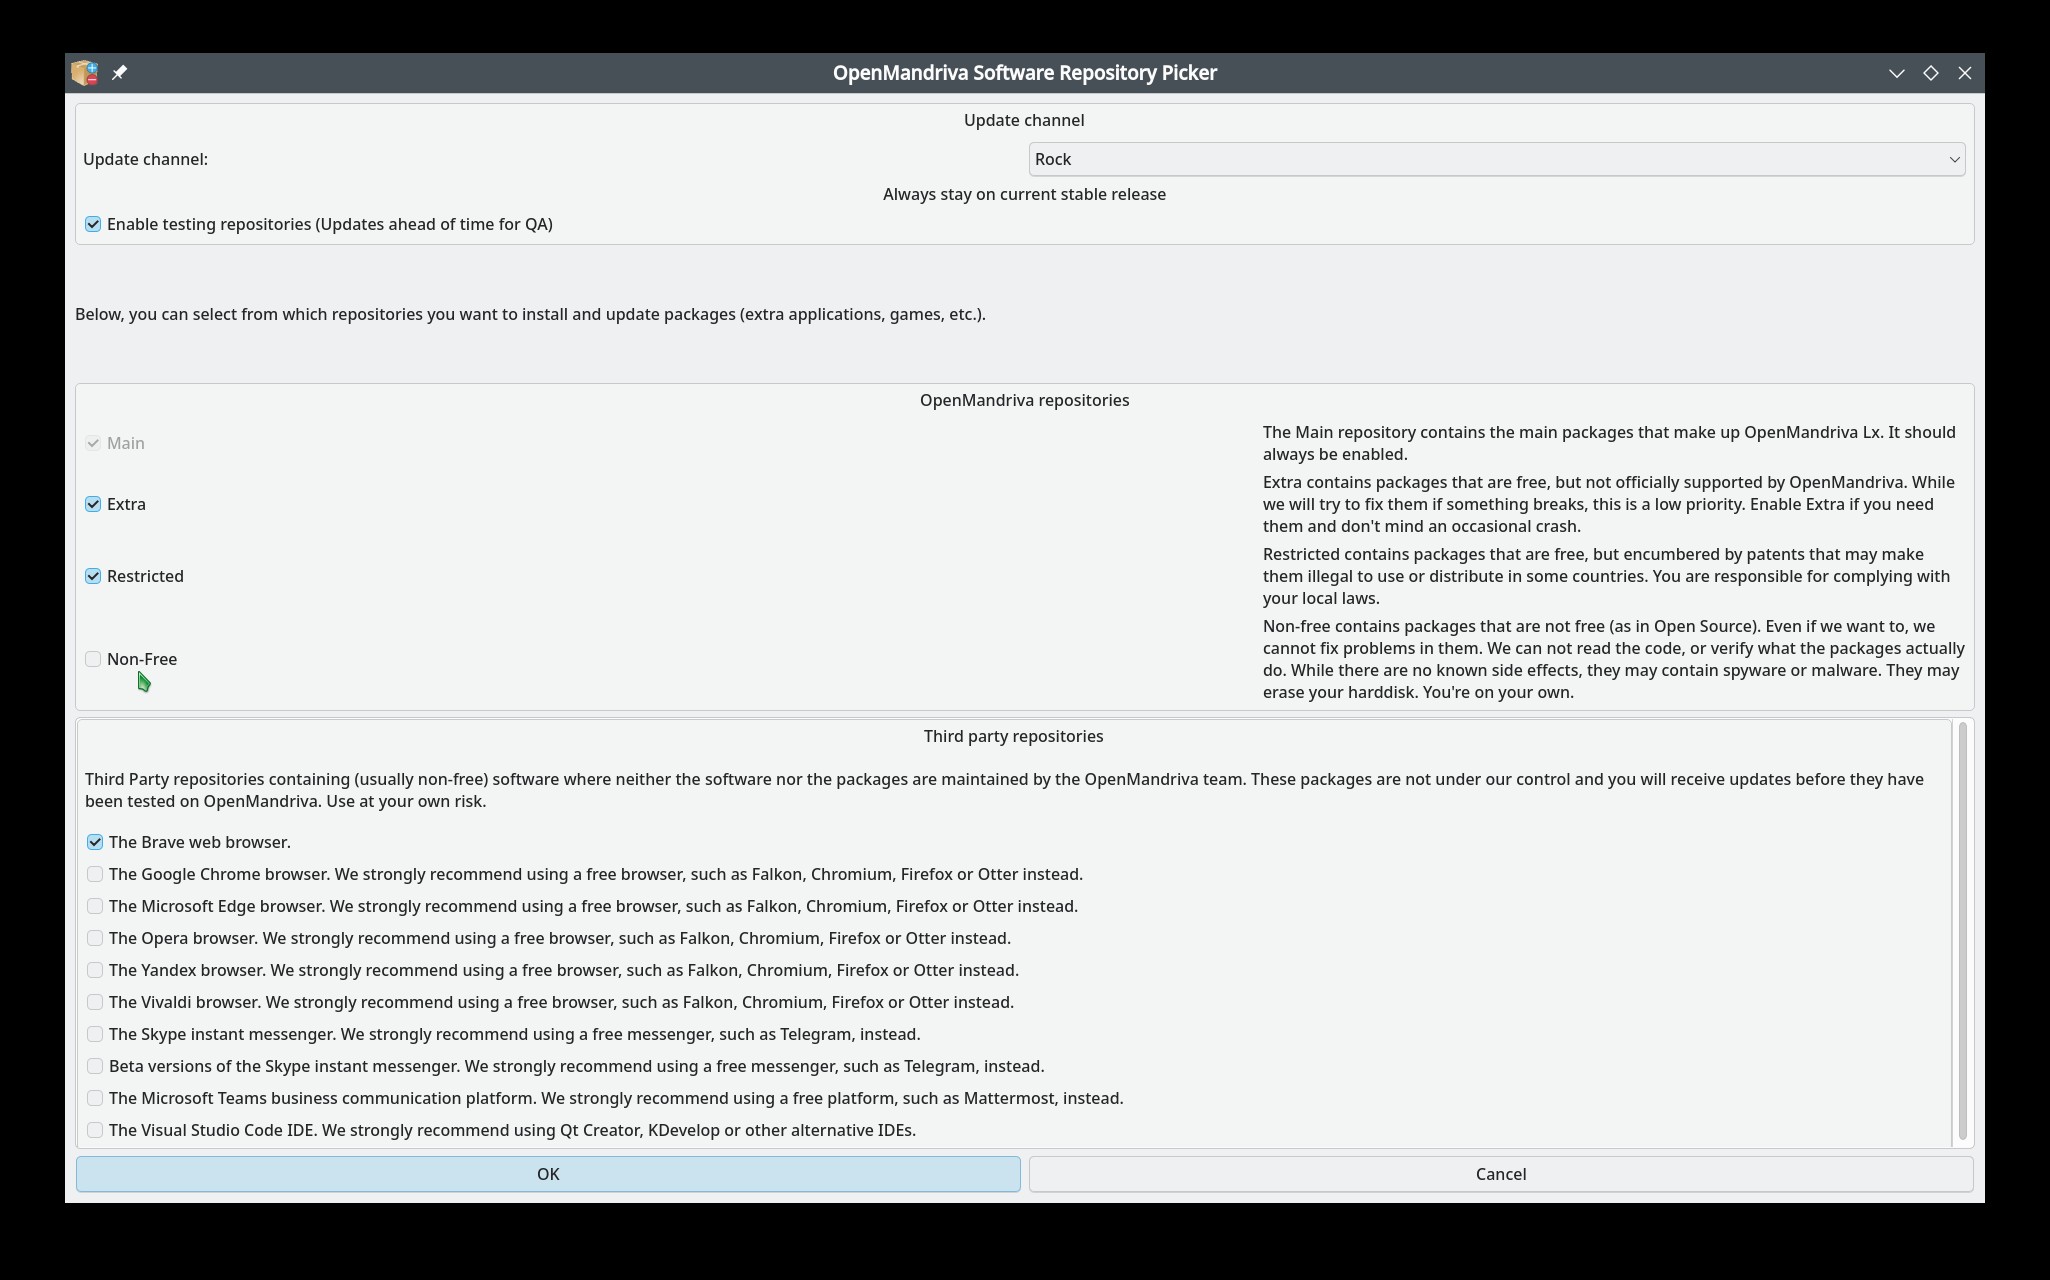2050x1280 pixels.
Task: Enable the Visual Studio Code IDE repository
Action: click(95, 1130)
